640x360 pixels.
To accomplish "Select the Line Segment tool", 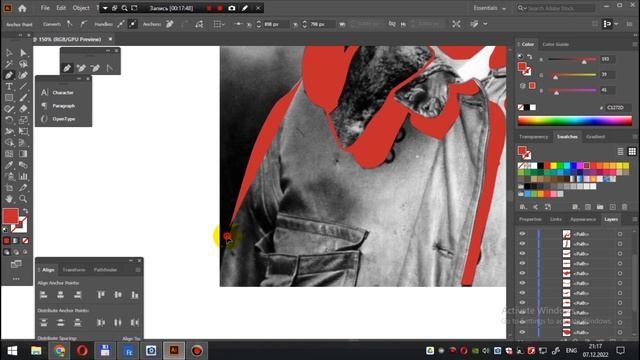I will (23, 86).
